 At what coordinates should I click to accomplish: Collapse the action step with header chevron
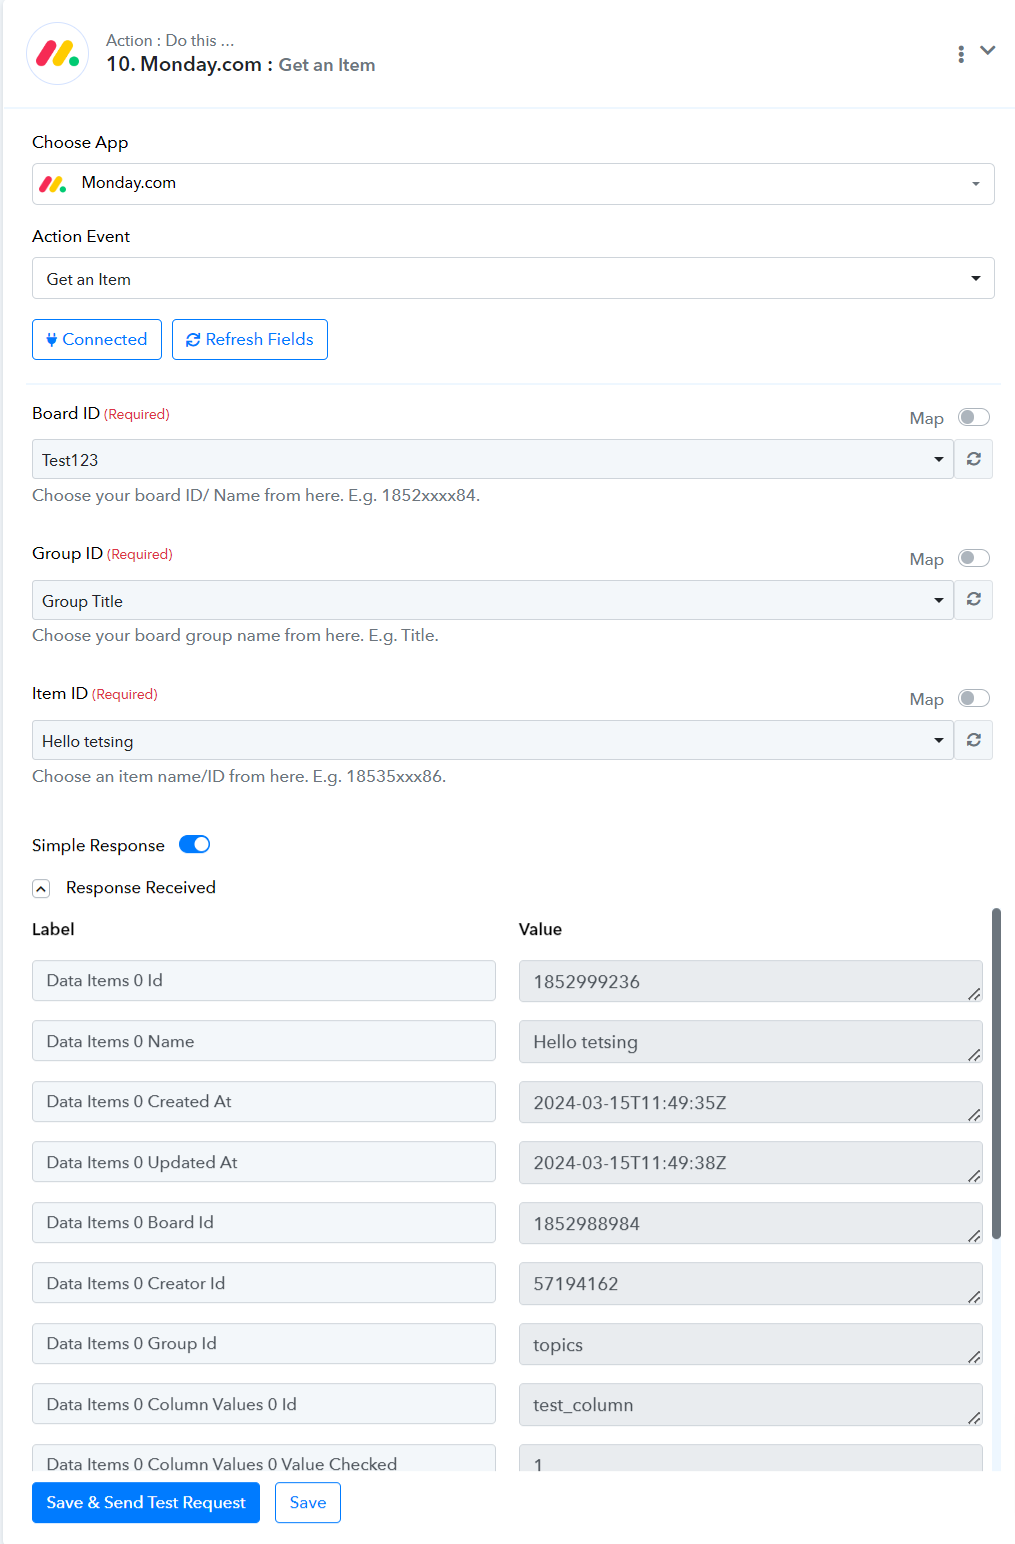988,50
